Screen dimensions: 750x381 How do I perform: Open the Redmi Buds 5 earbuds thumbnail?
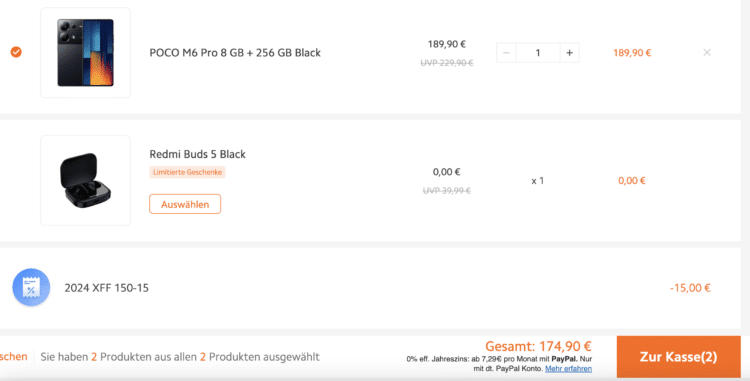tap(86, 180)
